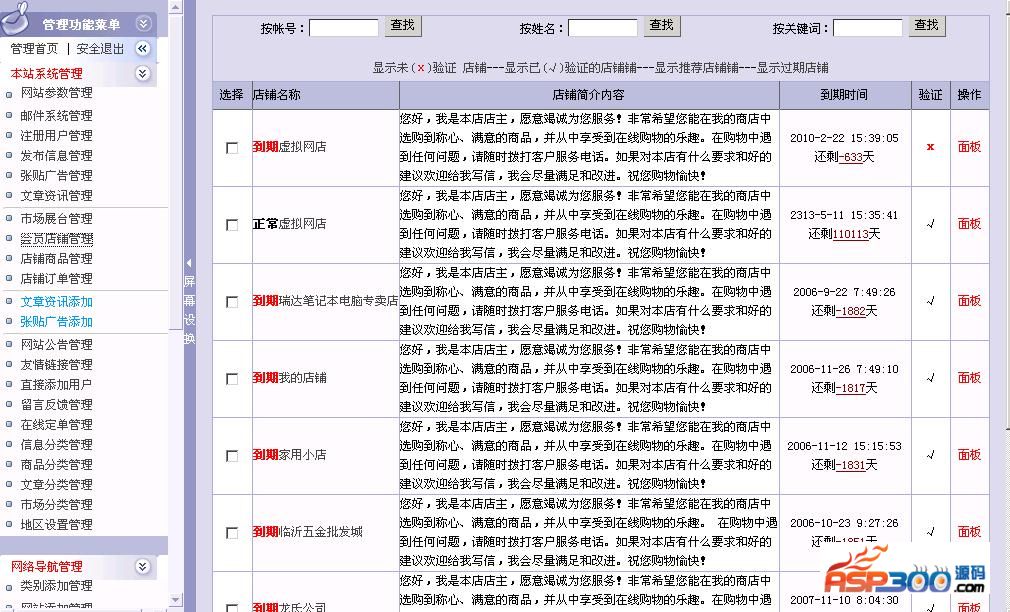Click 查找 button next to 按帐号
The width and height of the screenshot is (1010, 612).
[x=403, y=25]
